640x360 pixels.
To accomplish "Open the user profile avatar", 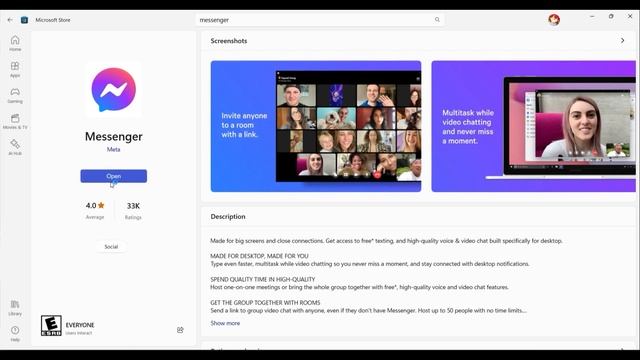I will (554, 20).
